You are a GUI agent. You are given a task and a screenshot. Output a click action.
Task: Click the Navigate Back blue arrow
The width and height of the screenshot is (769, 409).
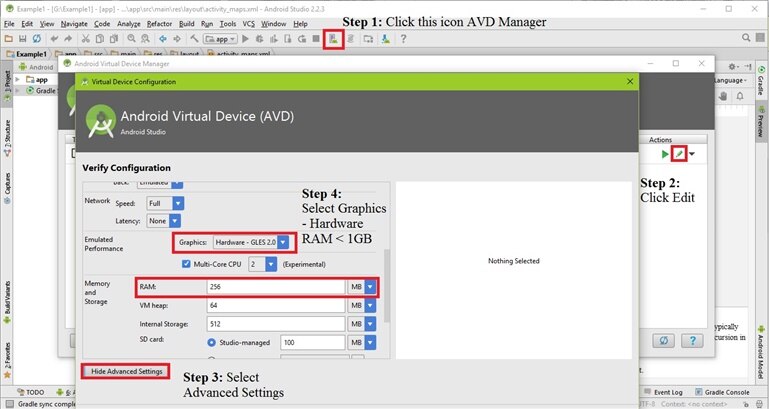[x=163, y=39]
